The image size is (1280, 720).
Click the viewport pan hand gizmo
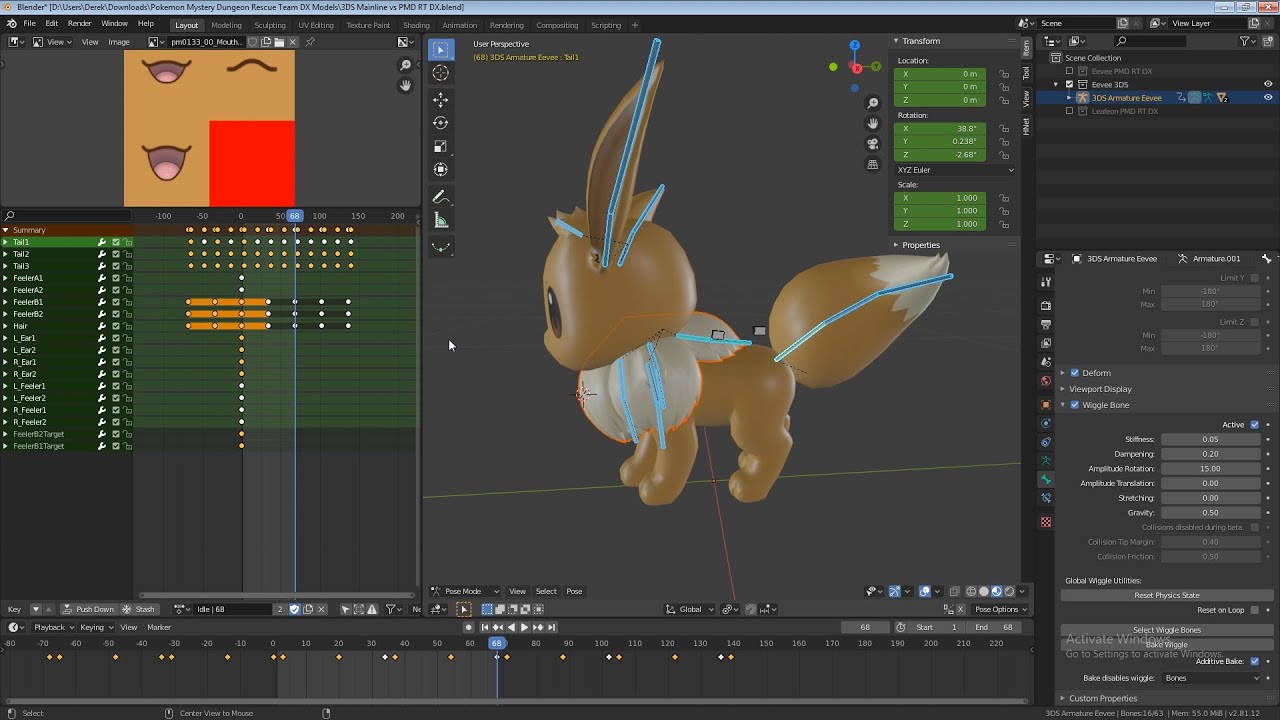pyautogui.click(x=873, y=123)
